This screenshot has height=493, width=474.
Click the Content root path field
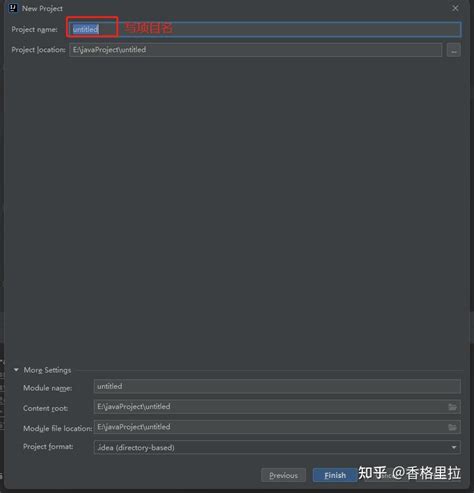pyautogui.click(x=277, y=407)
